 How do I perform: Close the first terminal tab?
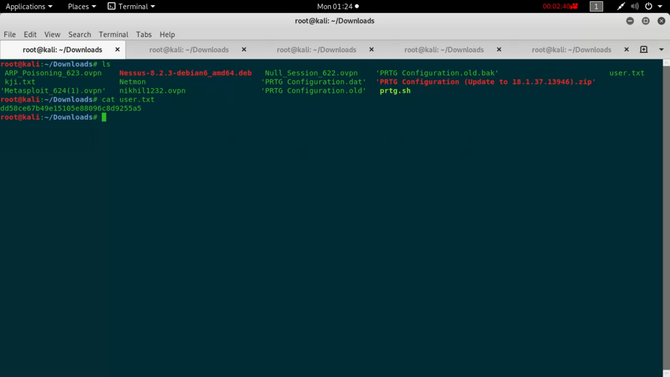[x=117, y=50]
